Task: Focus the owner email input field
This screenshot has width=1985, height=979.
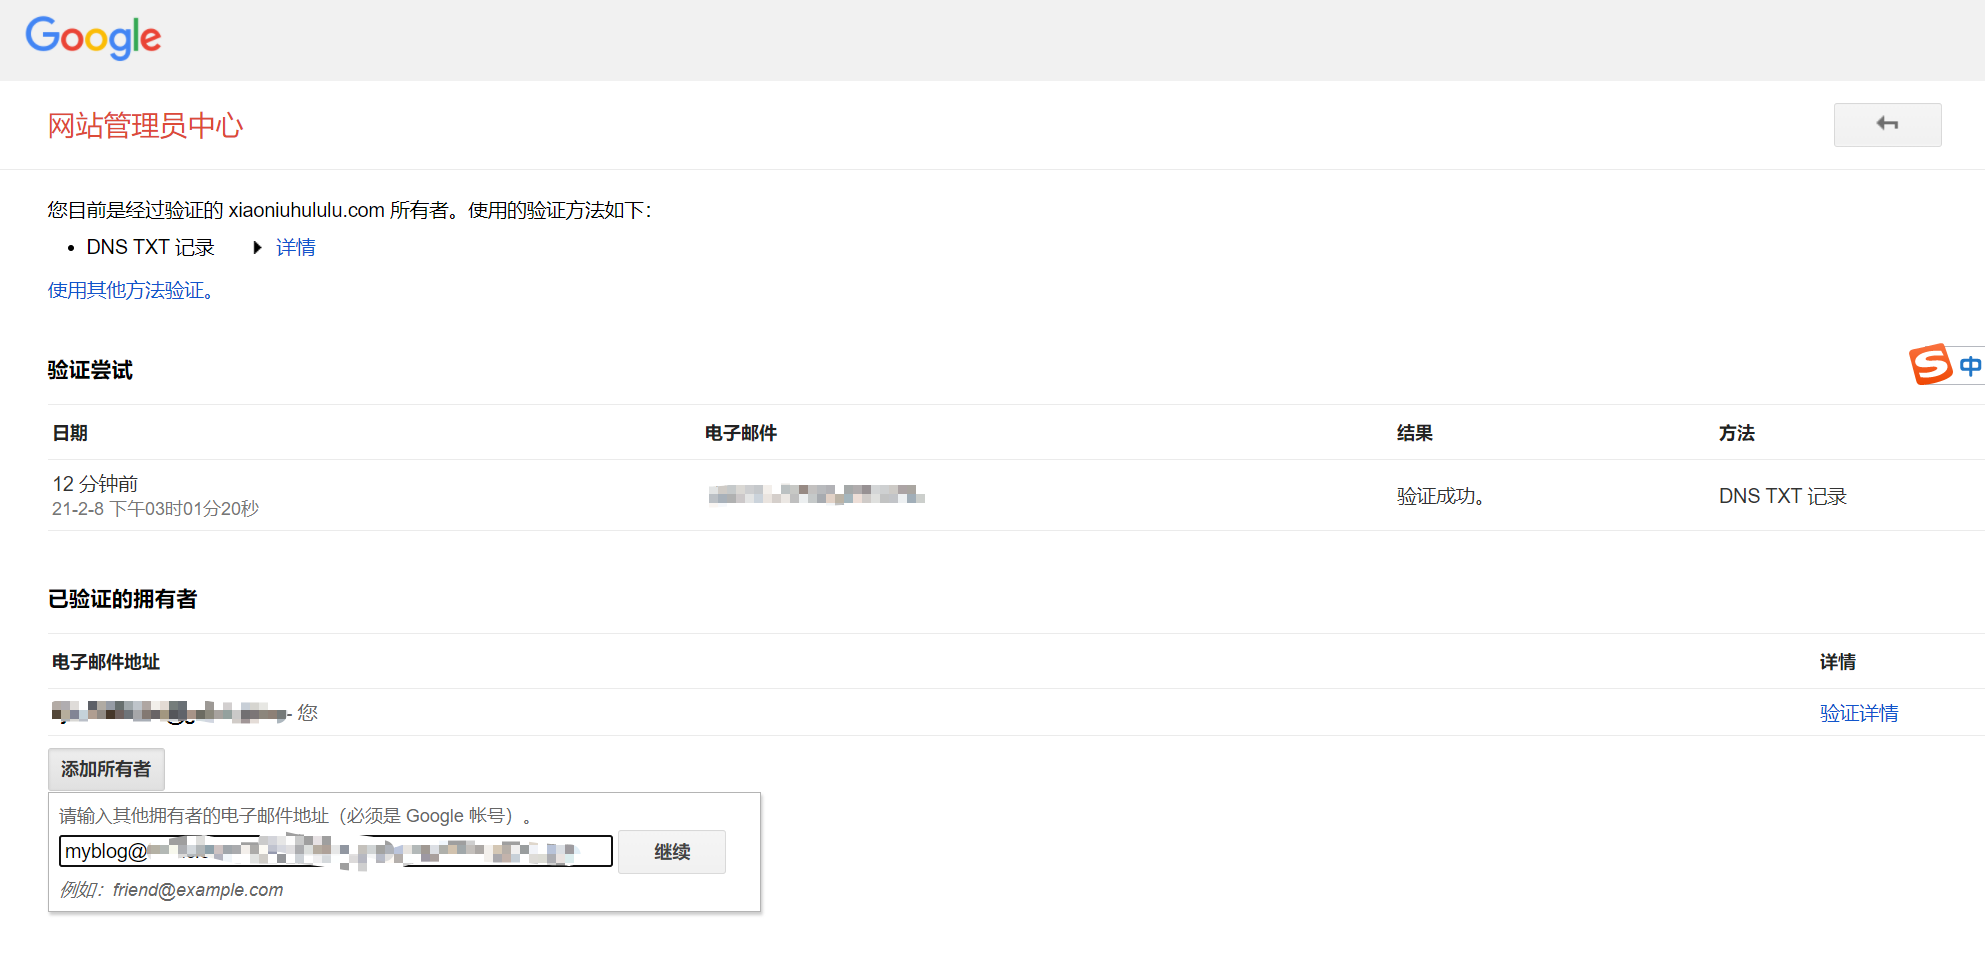Action: 336,851
